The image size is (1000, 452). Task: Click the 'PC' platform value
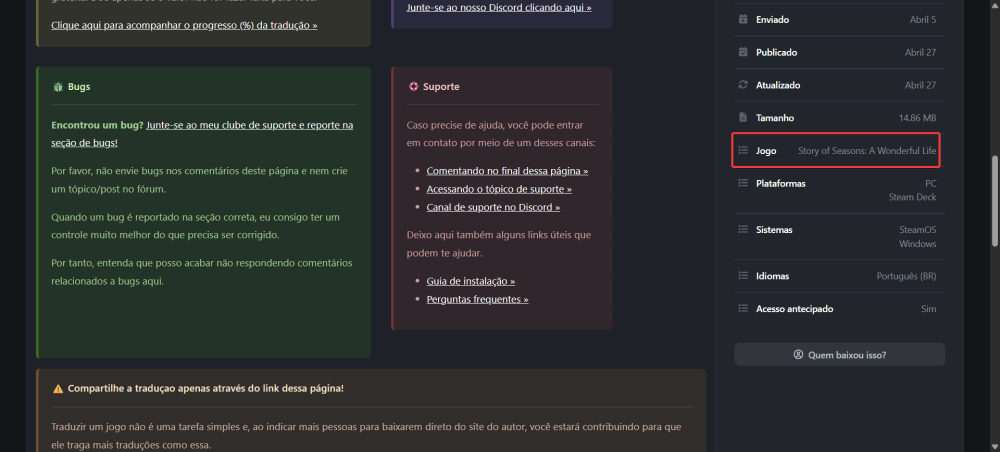click(931, 183)
